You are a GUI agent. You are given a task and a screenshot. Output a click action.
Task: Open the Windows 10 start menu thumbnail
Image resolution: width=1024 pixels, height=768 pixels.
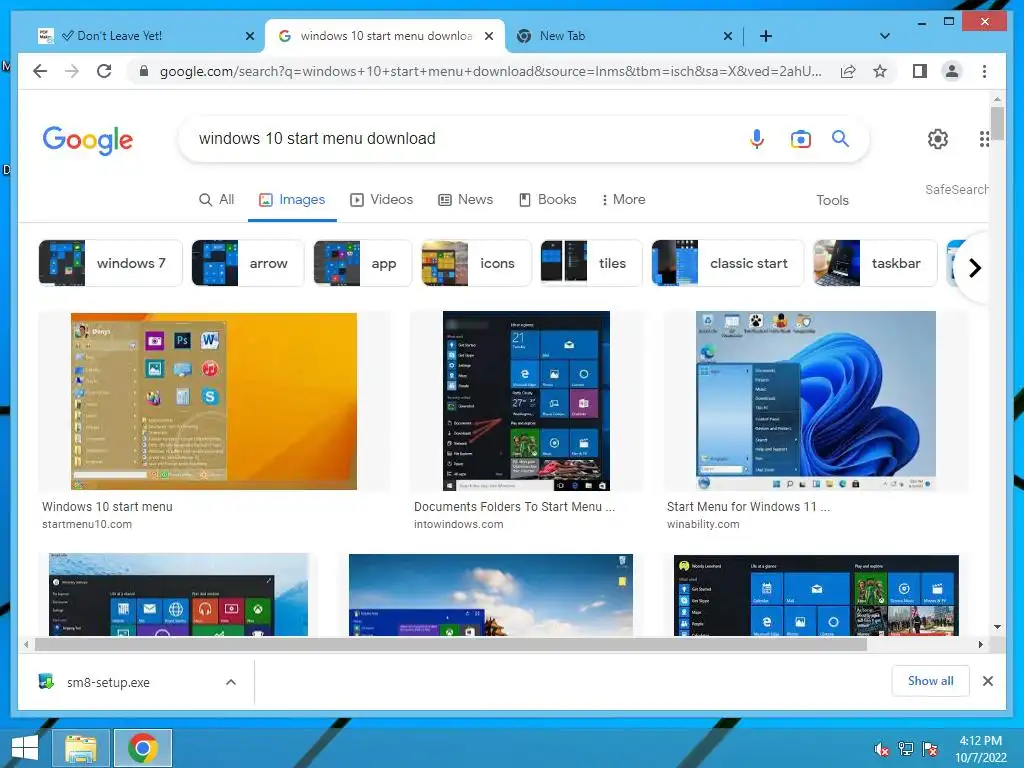[214, 401]
